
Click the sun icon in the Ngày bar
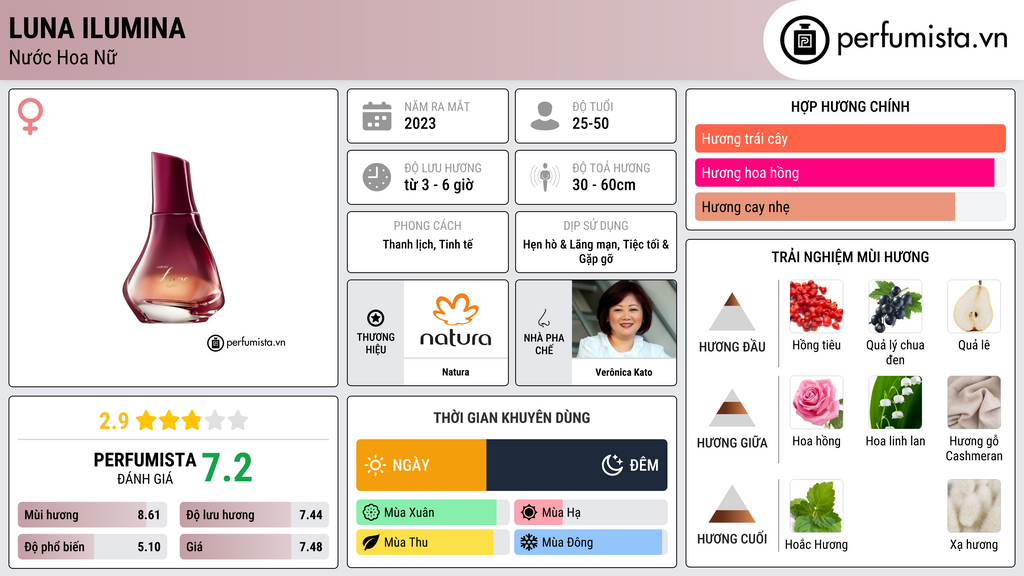(x=376, y=465)
